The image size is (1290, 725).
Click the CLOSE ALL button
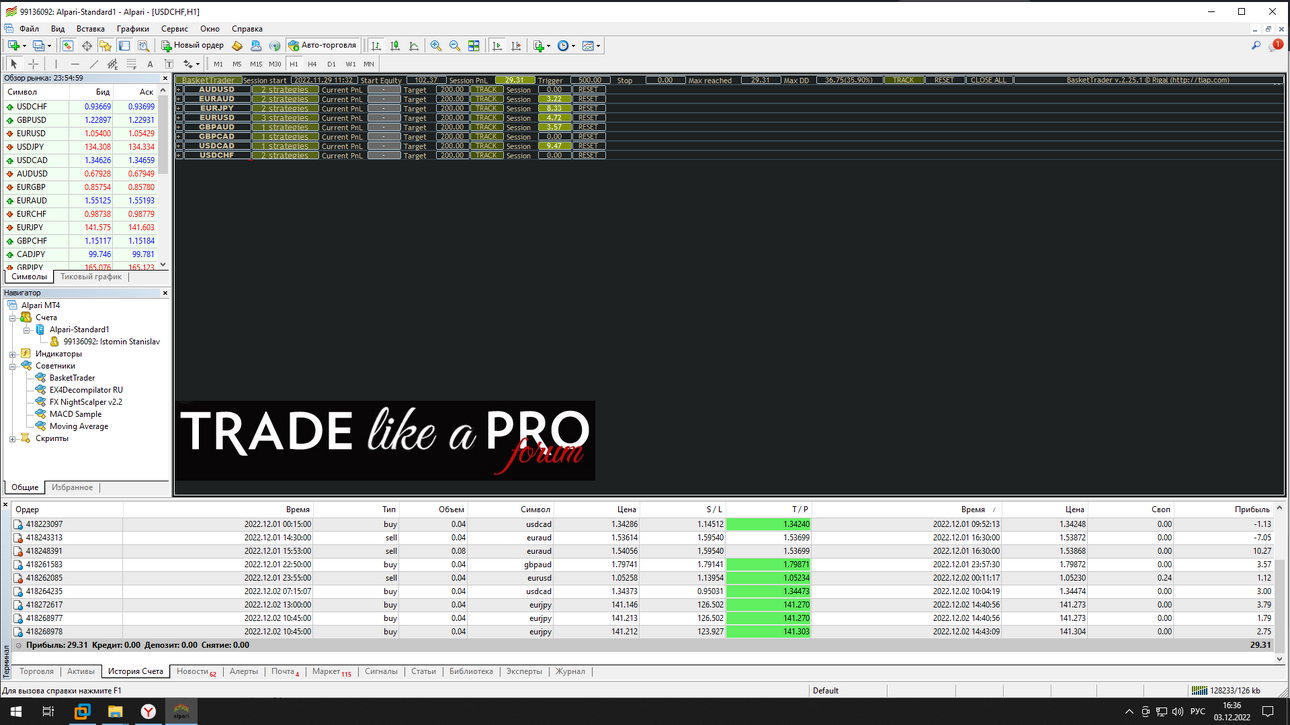coord(988,80)
